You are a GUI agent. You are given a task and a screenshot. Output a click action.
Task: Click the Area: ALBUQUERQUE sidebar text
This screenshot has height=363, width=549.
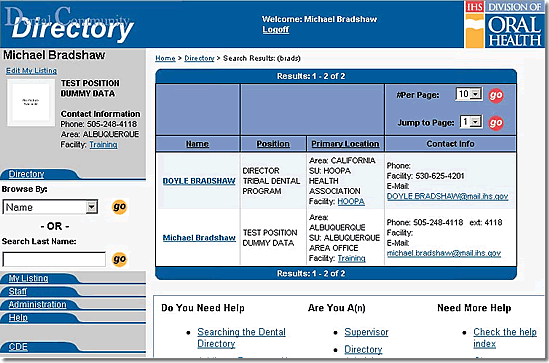(100, 134)
